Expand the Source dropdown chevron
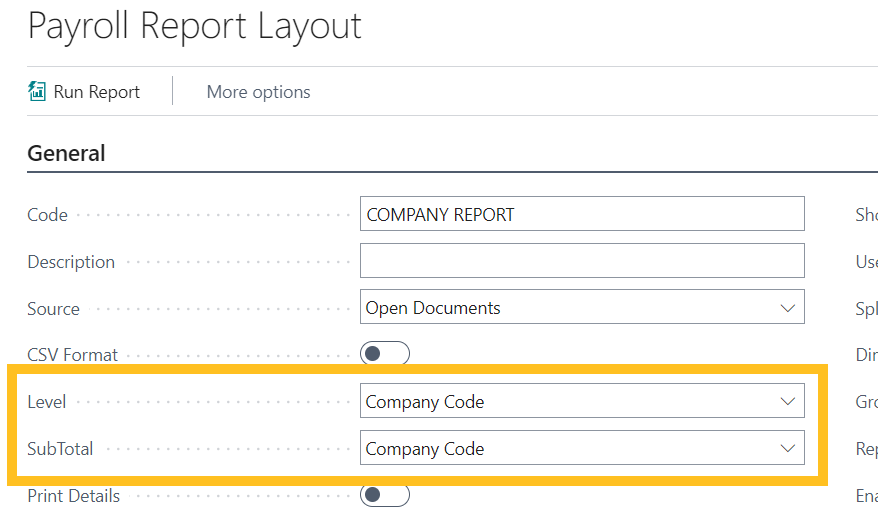Viewport: 885px width, 514px height. [788, 308]
